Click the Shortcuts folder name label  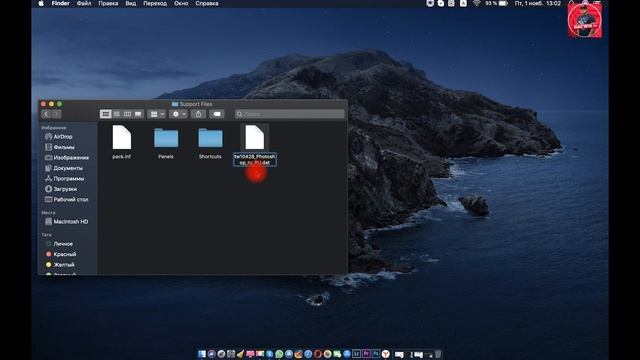pyautogui.click(x=210, y=156)
